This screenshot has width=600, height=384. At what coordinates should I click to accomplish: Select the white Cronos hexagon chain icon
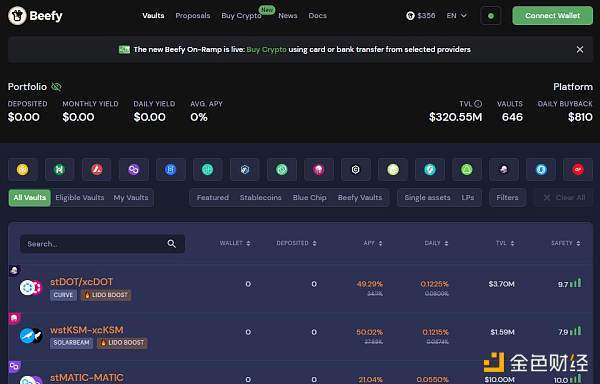(355, 169)
